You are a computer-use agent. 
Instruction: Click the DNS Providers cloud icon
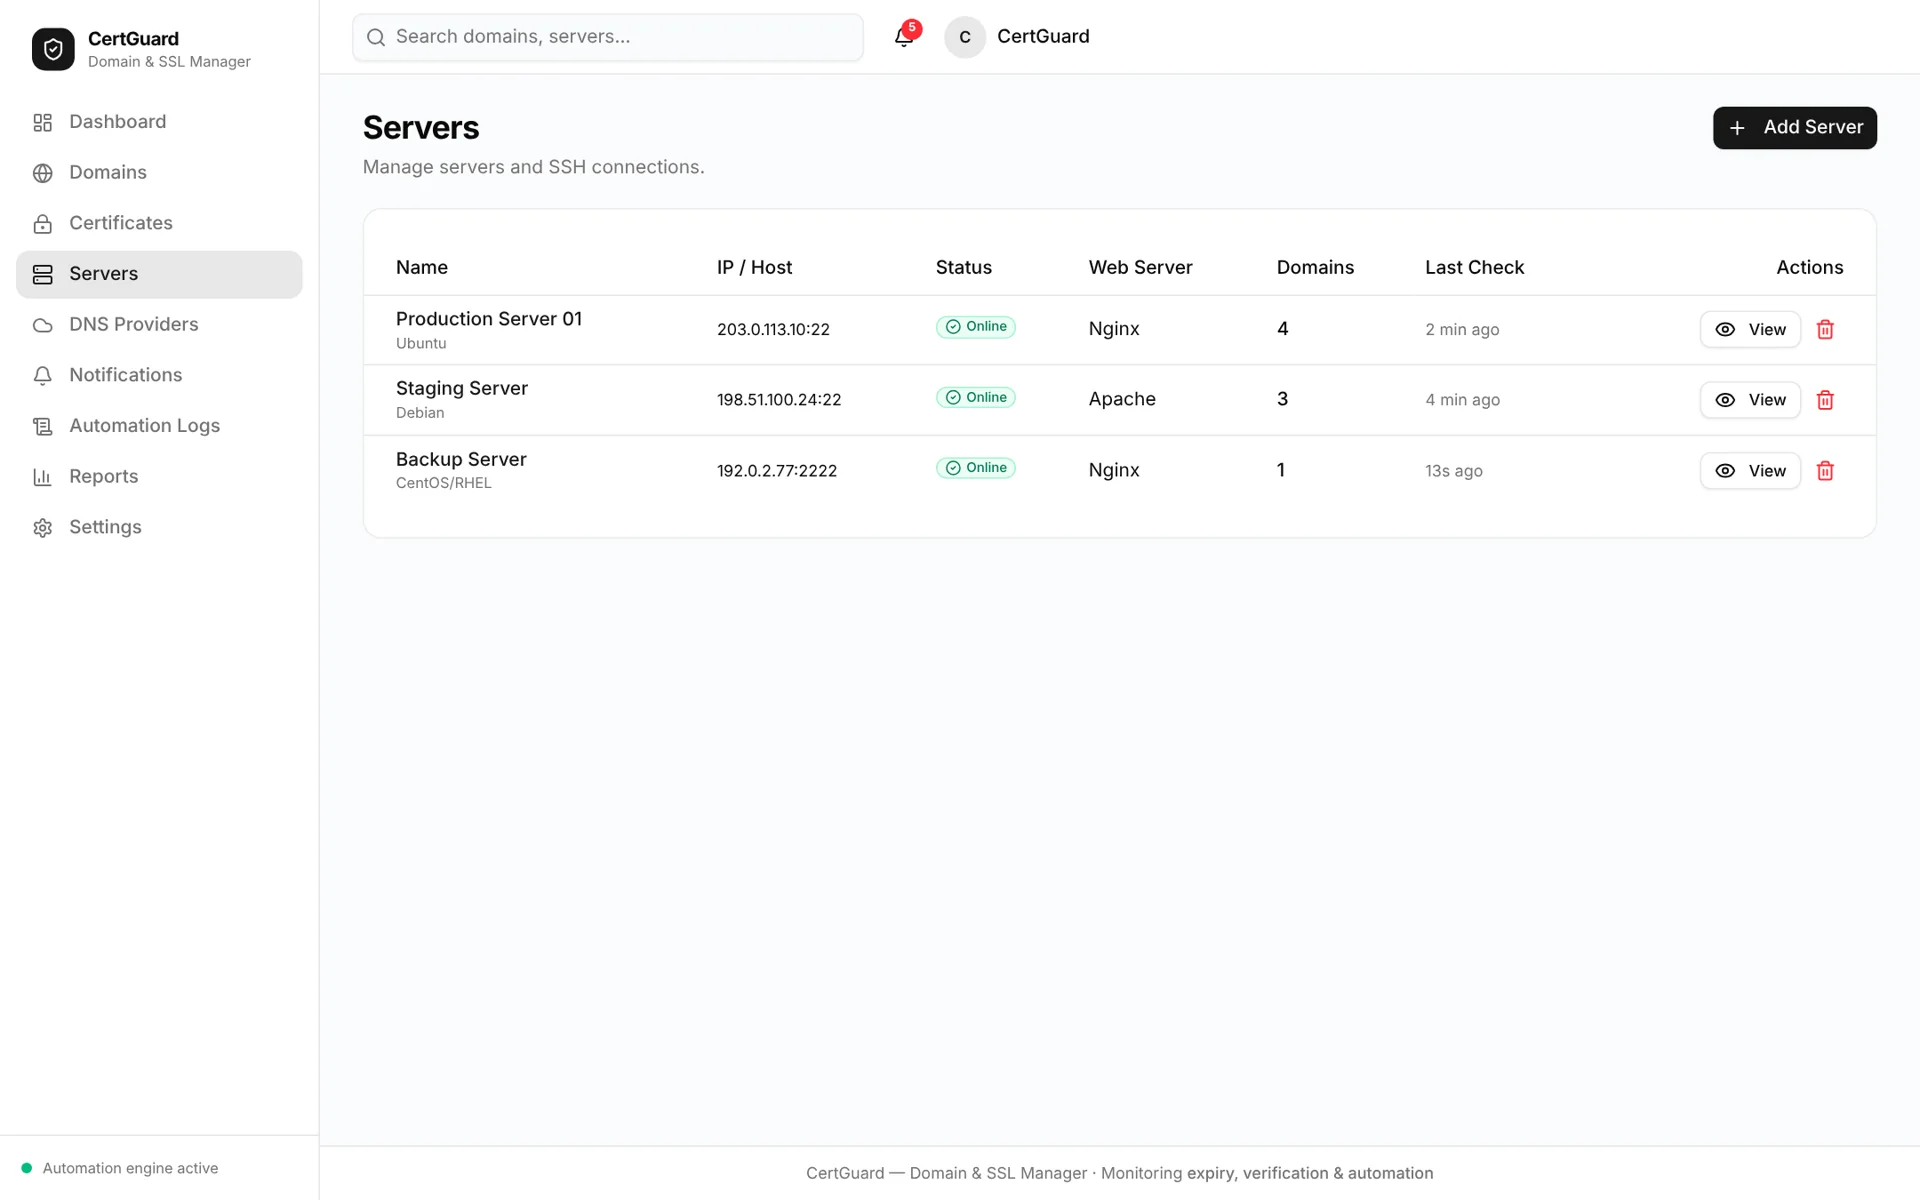[42, 325]
